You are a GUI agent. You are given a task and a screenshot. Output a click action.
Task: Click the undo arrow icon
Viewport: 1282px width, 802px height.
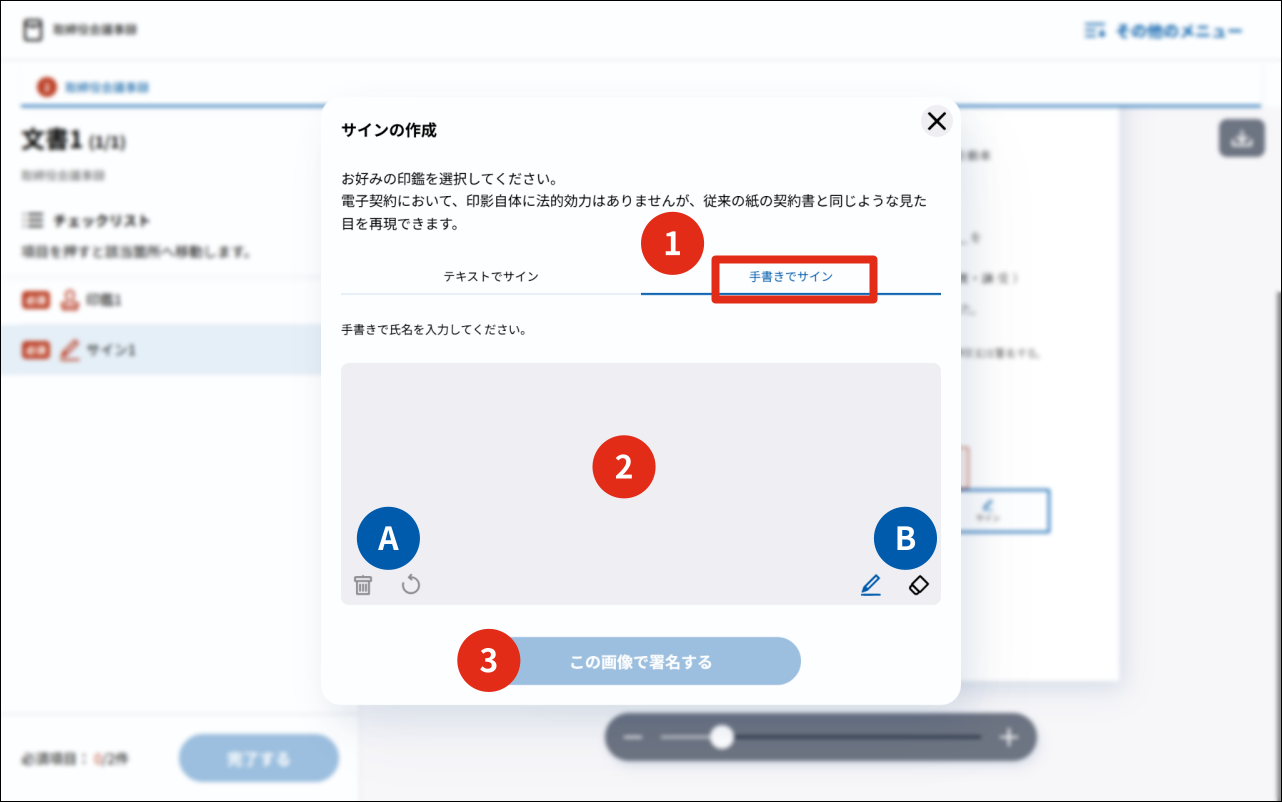coord(411,585)
